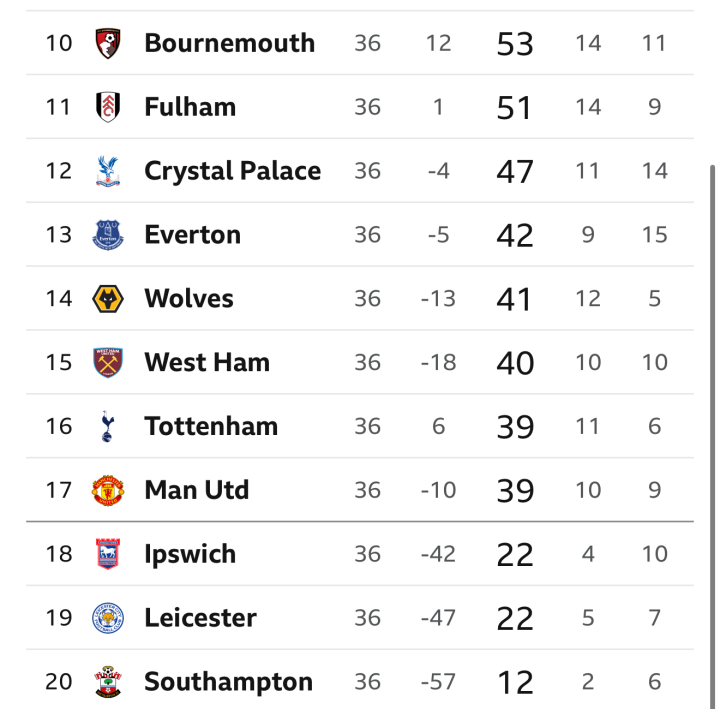Viewport: 720px width, 709px height.
Task: Open the Man Utd team link
Action: coord(197,490)
